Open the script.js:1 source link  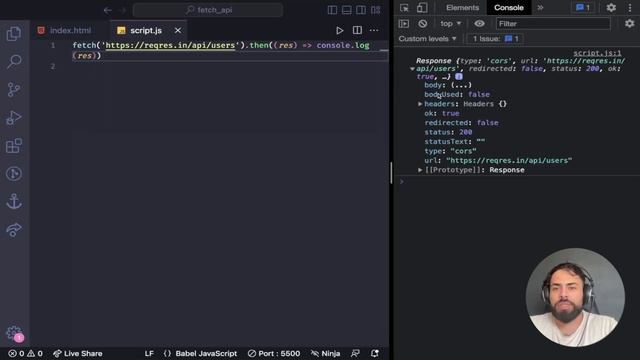point(597,53)
